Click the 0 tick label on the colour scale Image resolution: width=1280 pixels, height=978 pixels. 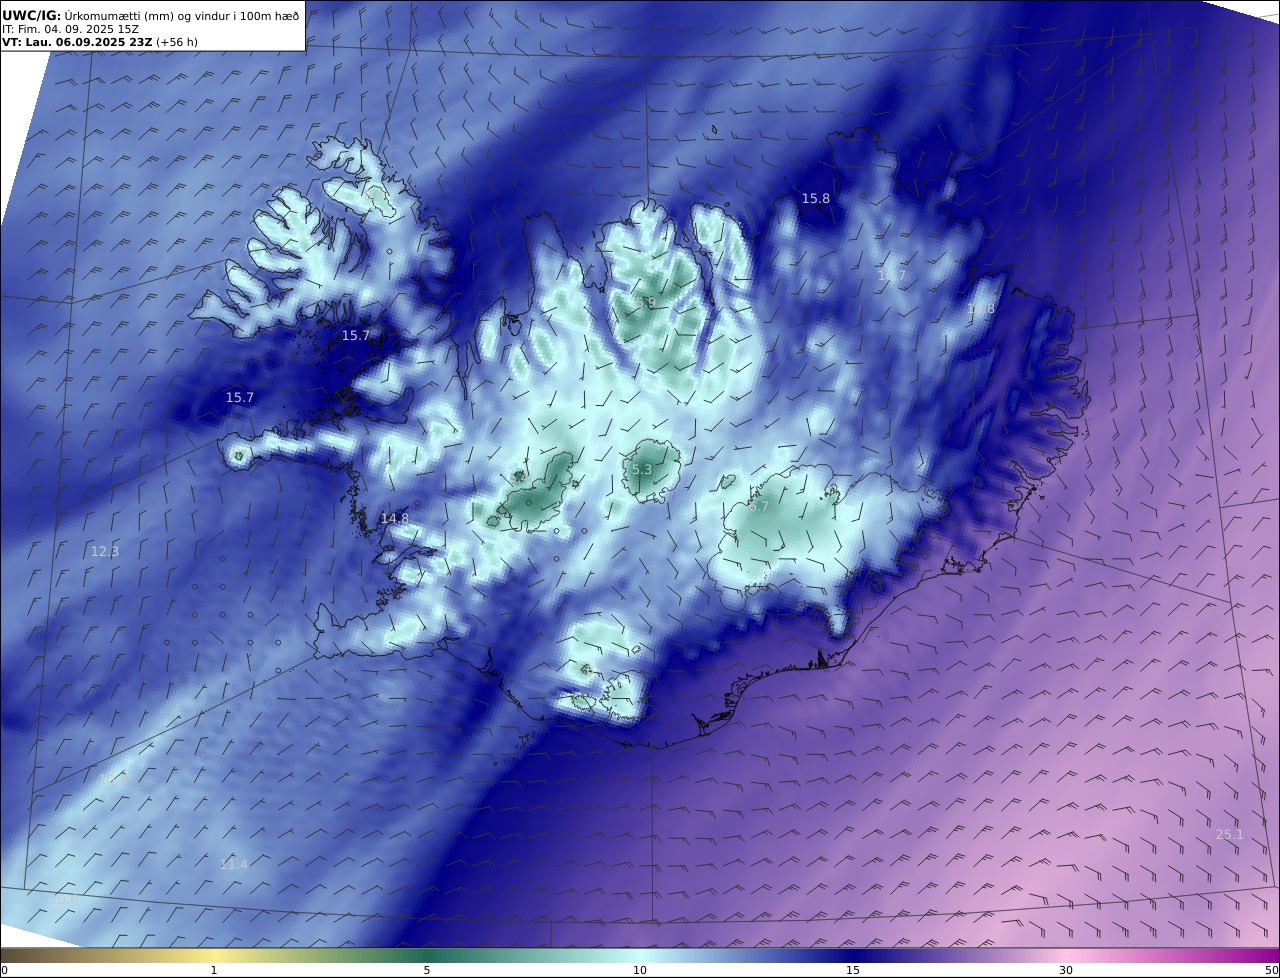pos(4,970)
